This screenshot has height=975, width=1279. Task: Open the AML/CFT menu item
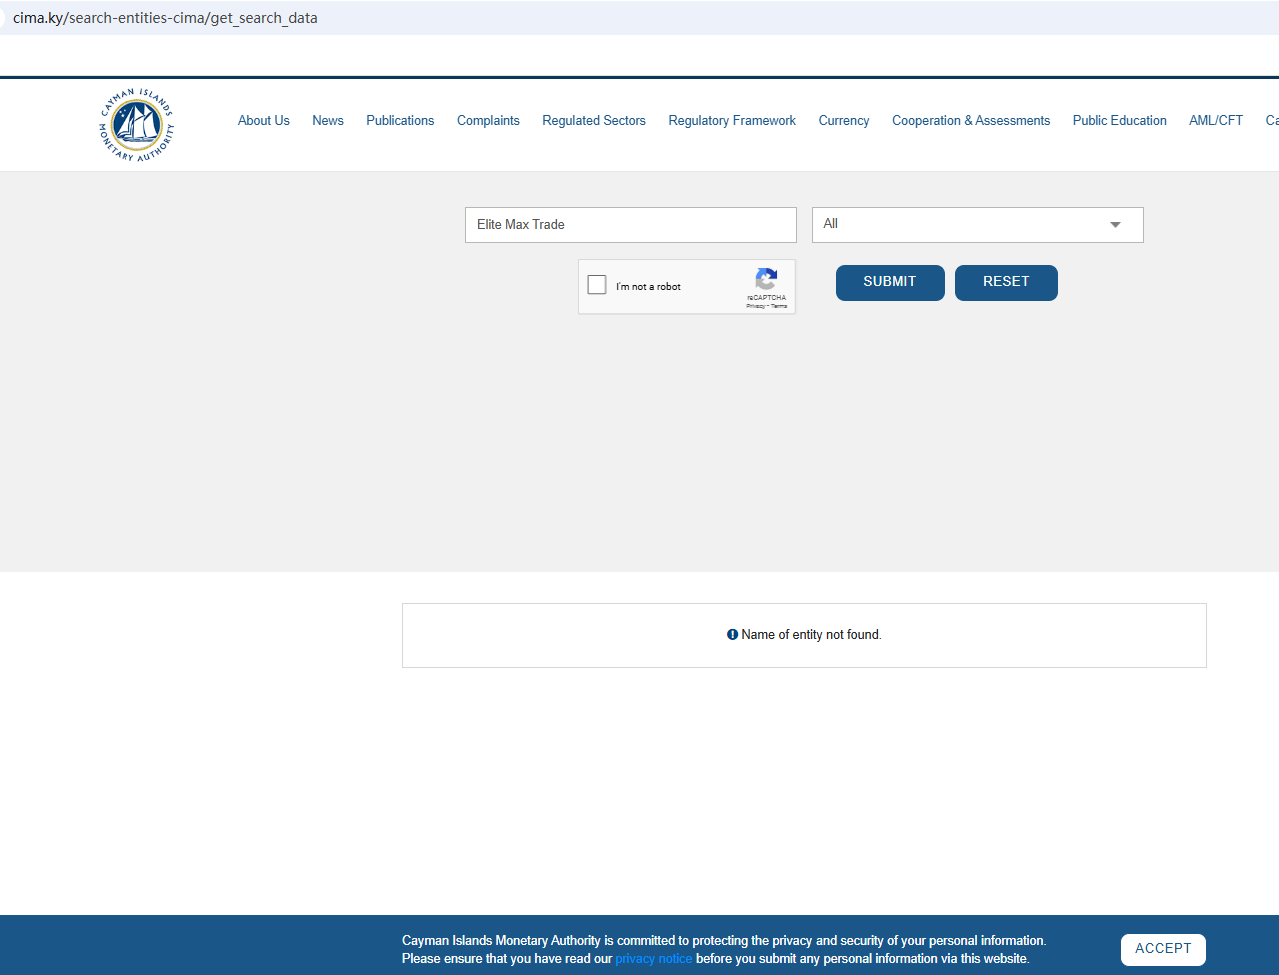pyautogui.click(x=1216, y=120)
